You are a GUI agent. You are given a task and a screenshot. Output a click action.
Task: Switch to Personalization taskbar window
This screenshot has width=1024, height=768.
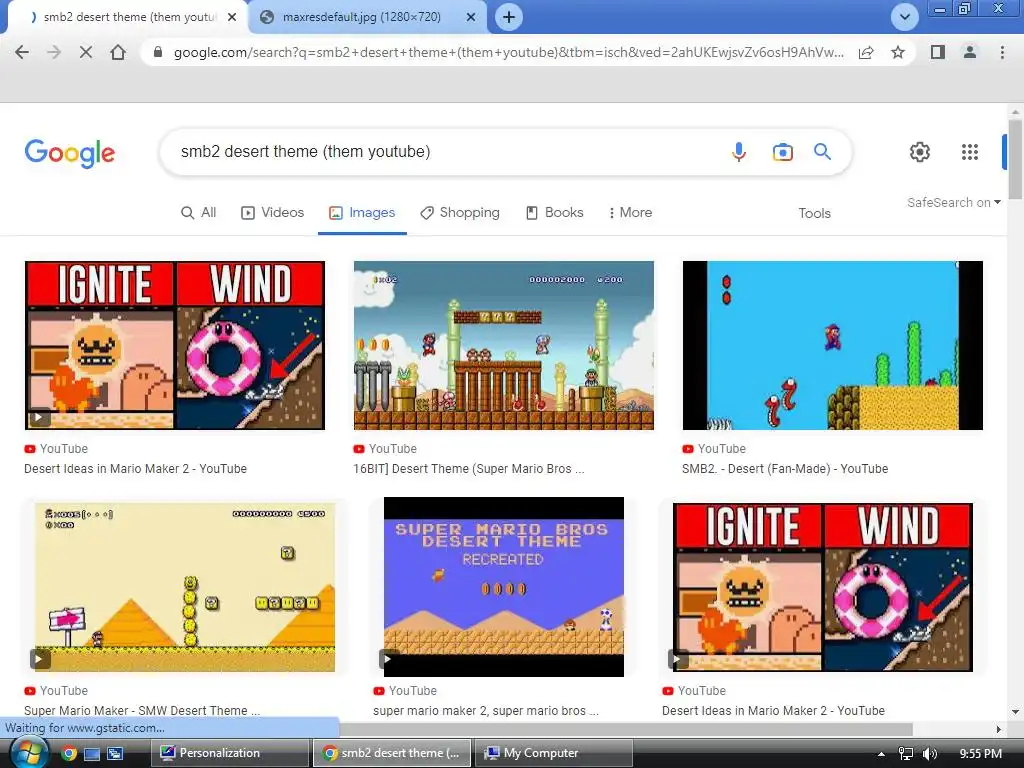click(x=229, y=753)
